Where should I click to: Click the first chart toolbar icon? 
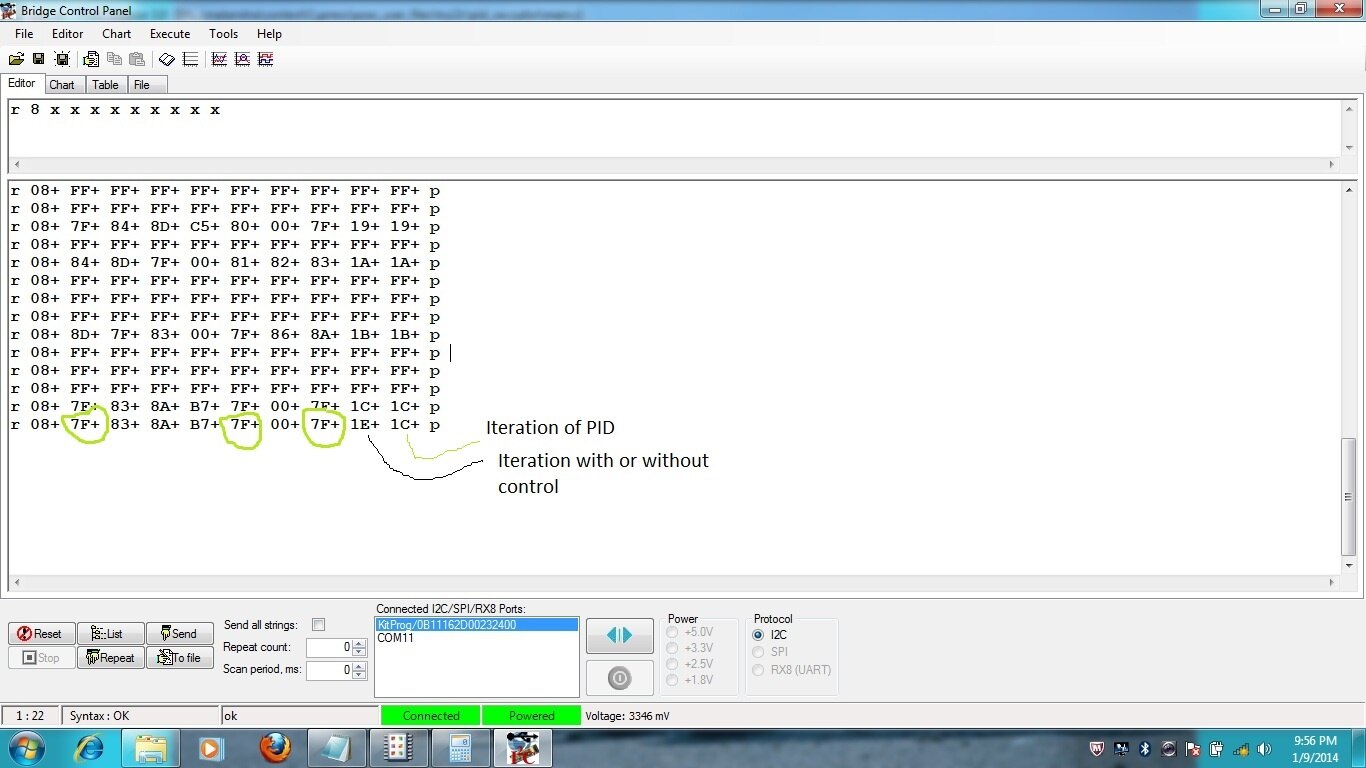pos(219,60)
